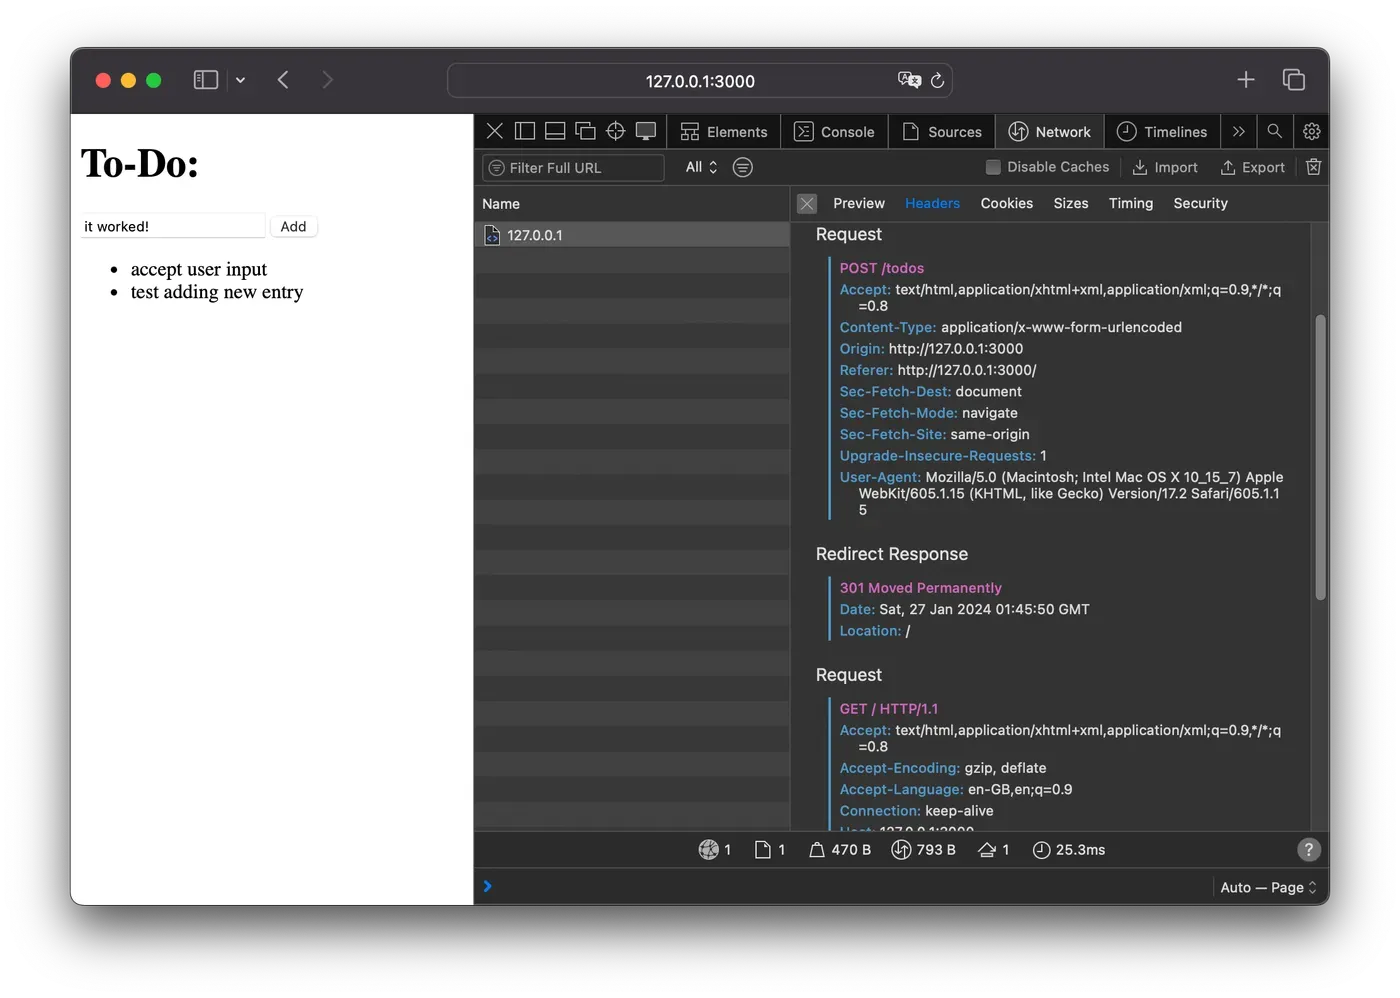Click the 793 B transferred stat
Screen dimensions: 1400x998
point(923,850)
